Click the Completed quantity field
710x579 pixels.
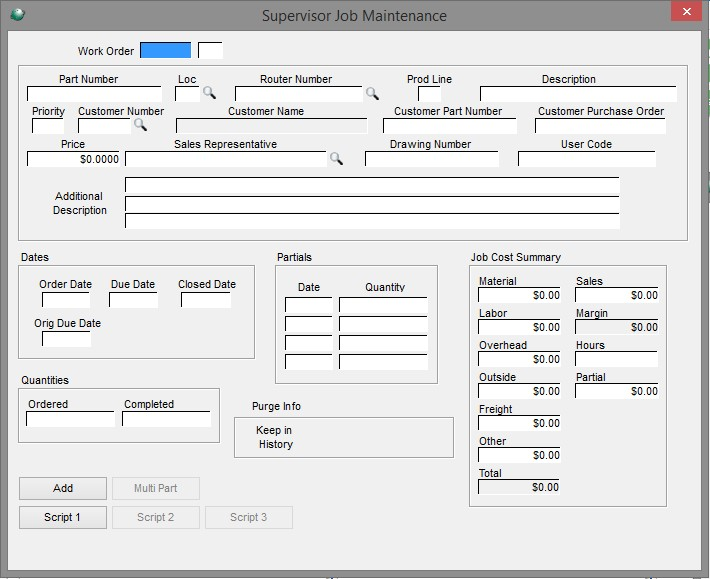[167, 419]
